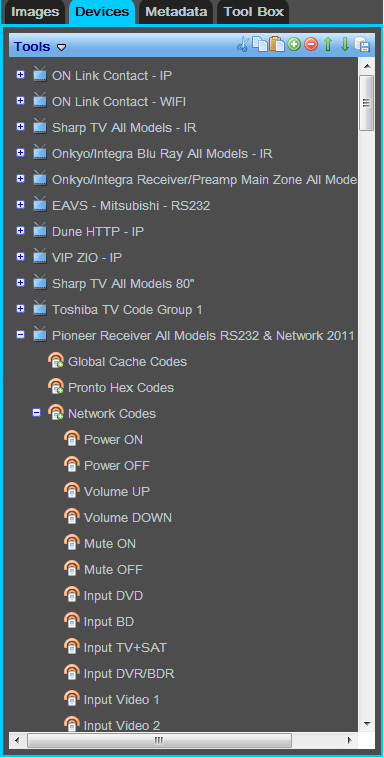Click the green Add plus icon
This screenshot has height=758, width=384.
click(294, 45)
